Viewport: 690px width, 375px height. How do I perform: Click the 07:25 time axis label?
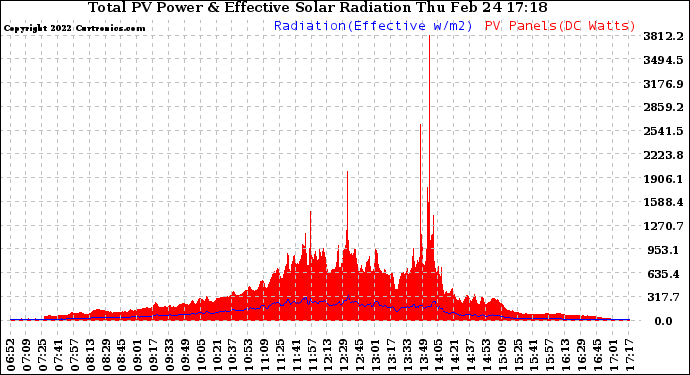click(43, 355)
